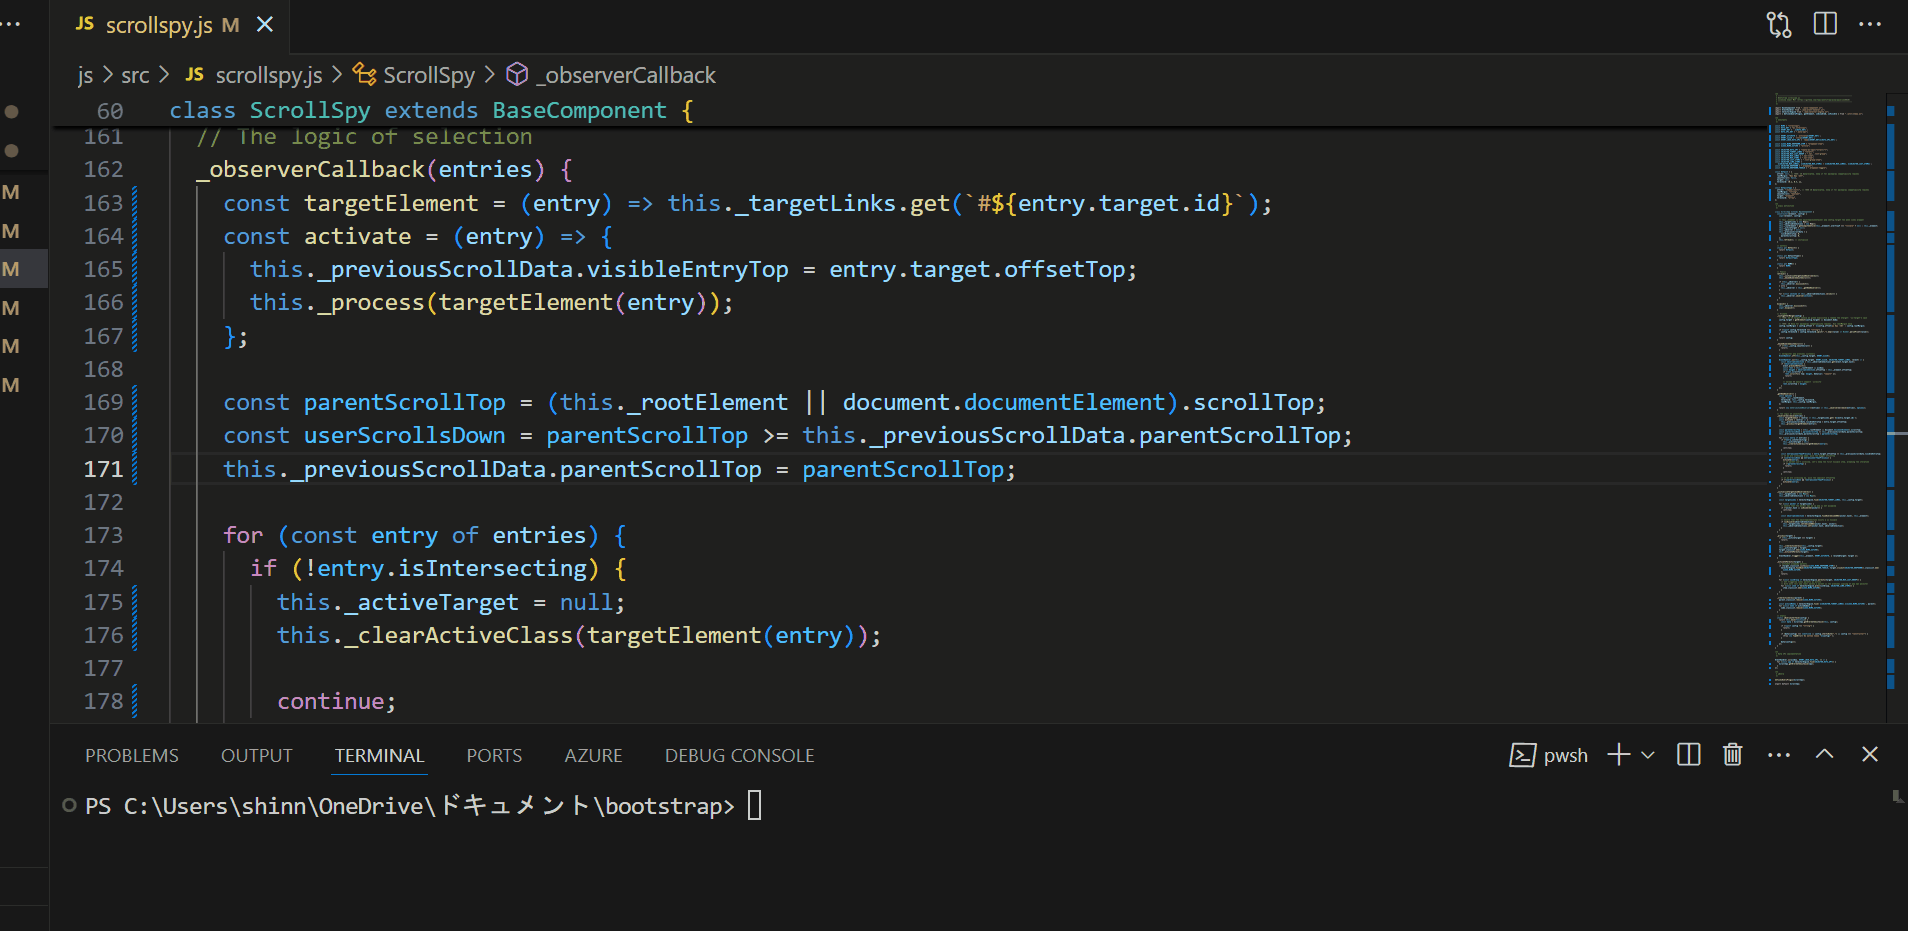
Task: Kill terminal using the trash icon
Action: [x=1732, y=755]
